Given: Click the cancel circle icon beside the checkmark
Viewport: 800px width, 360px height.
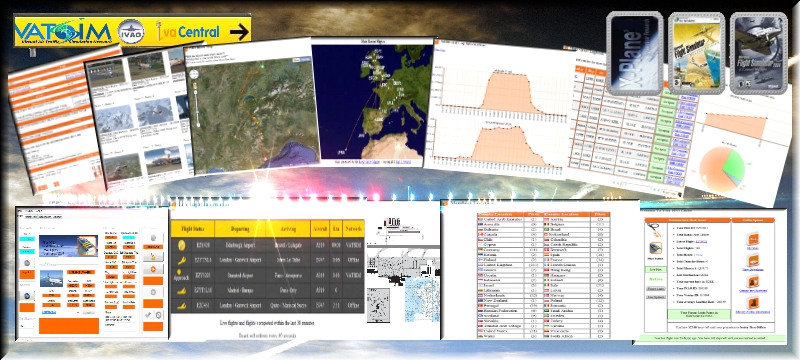Looking at the screenshot, I should (158, 315).
